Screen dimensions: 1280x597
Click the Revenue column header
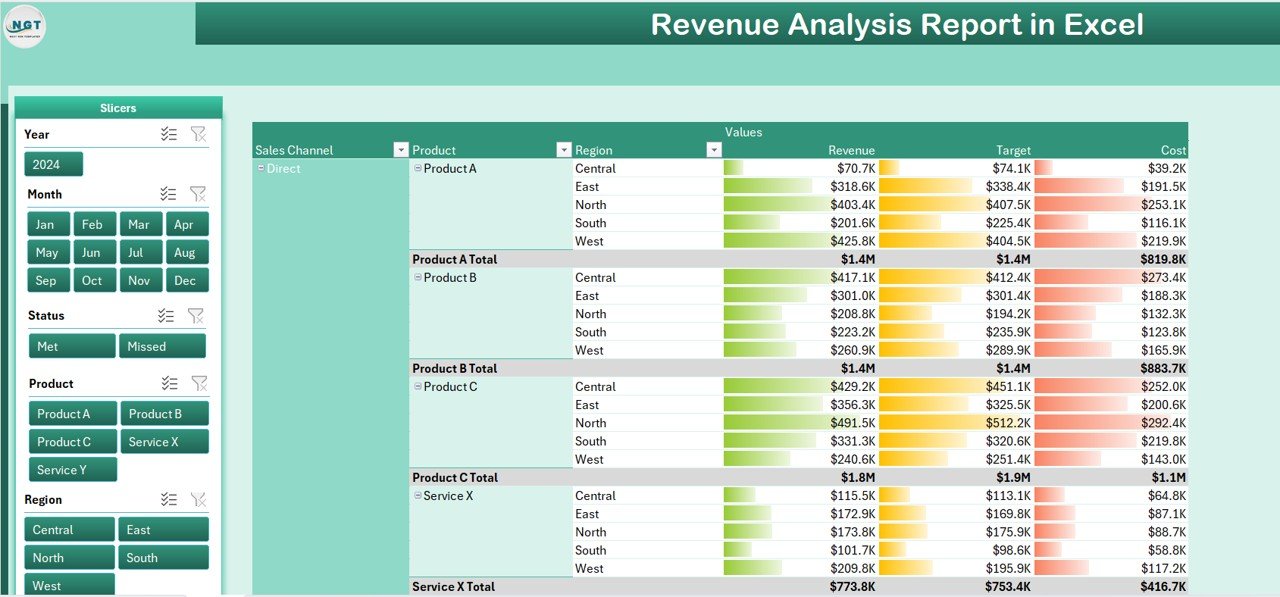click(851, 150)
